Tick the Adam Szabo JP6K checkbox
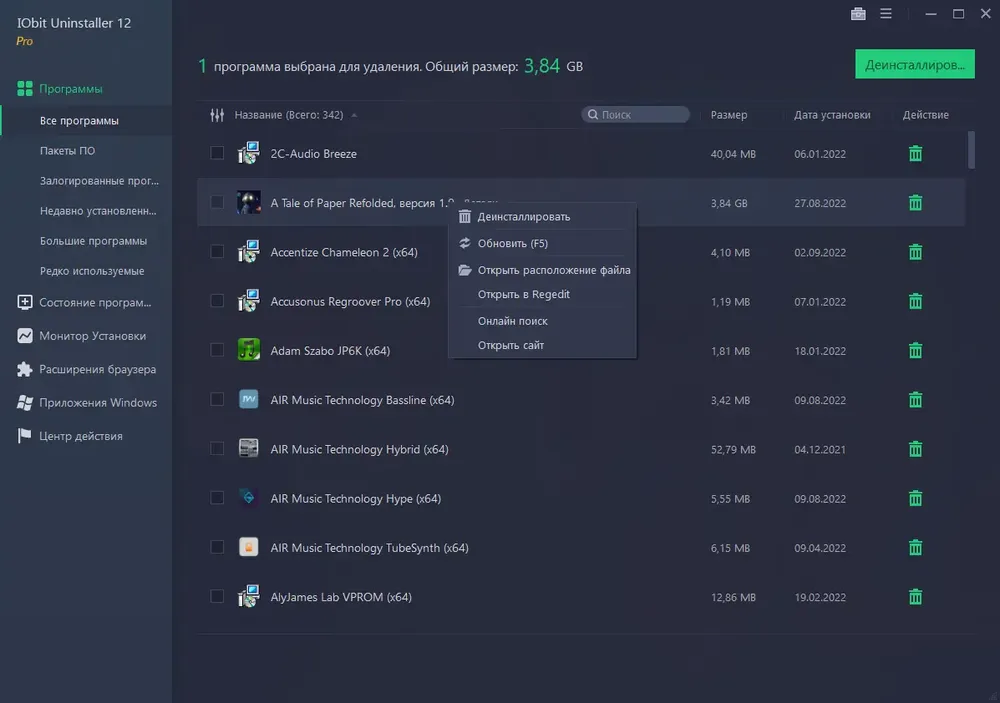1000x703 pixels. (x=217, y=350)
